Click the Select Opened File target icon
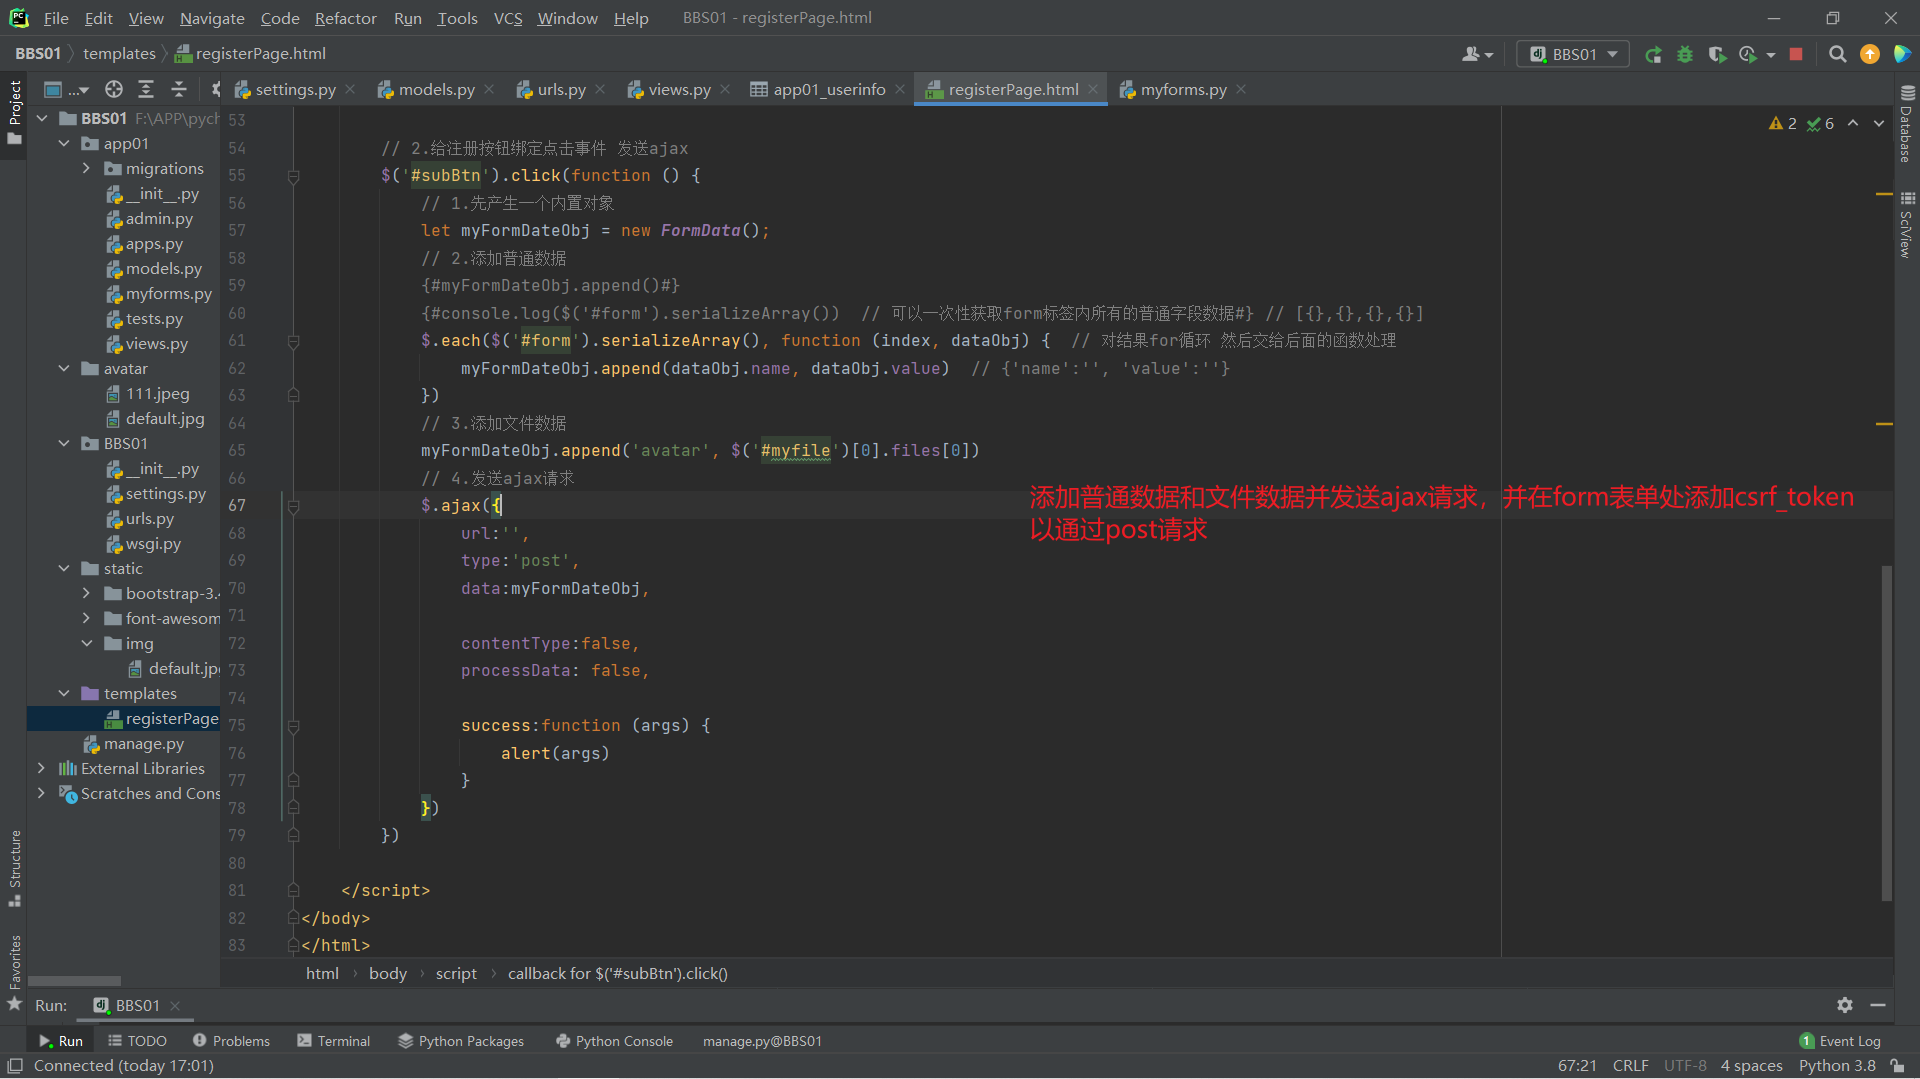Viewport: 1920px width, 1079px height. [114, 90]
